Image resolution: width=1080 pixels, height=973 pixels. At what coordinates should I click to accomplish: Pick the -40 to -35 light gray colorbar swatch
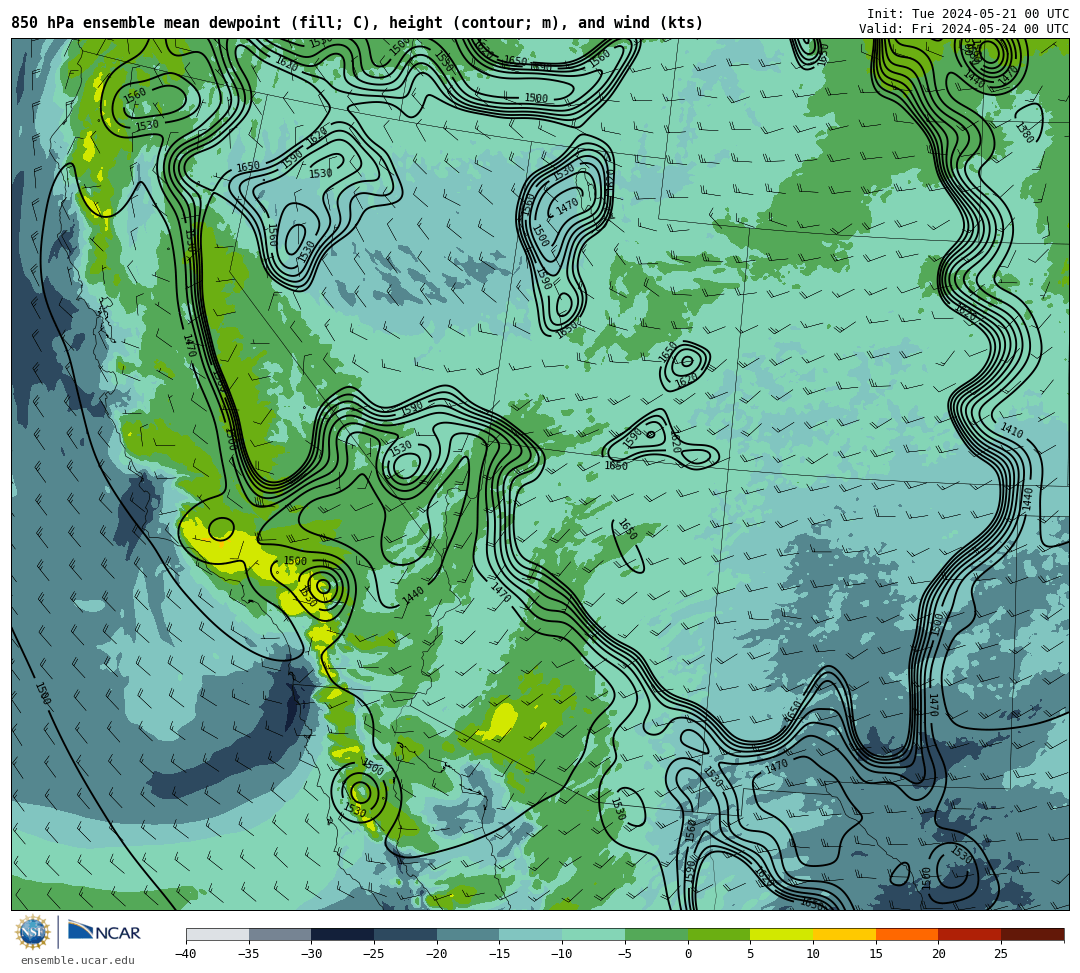(x=217, y=934)
